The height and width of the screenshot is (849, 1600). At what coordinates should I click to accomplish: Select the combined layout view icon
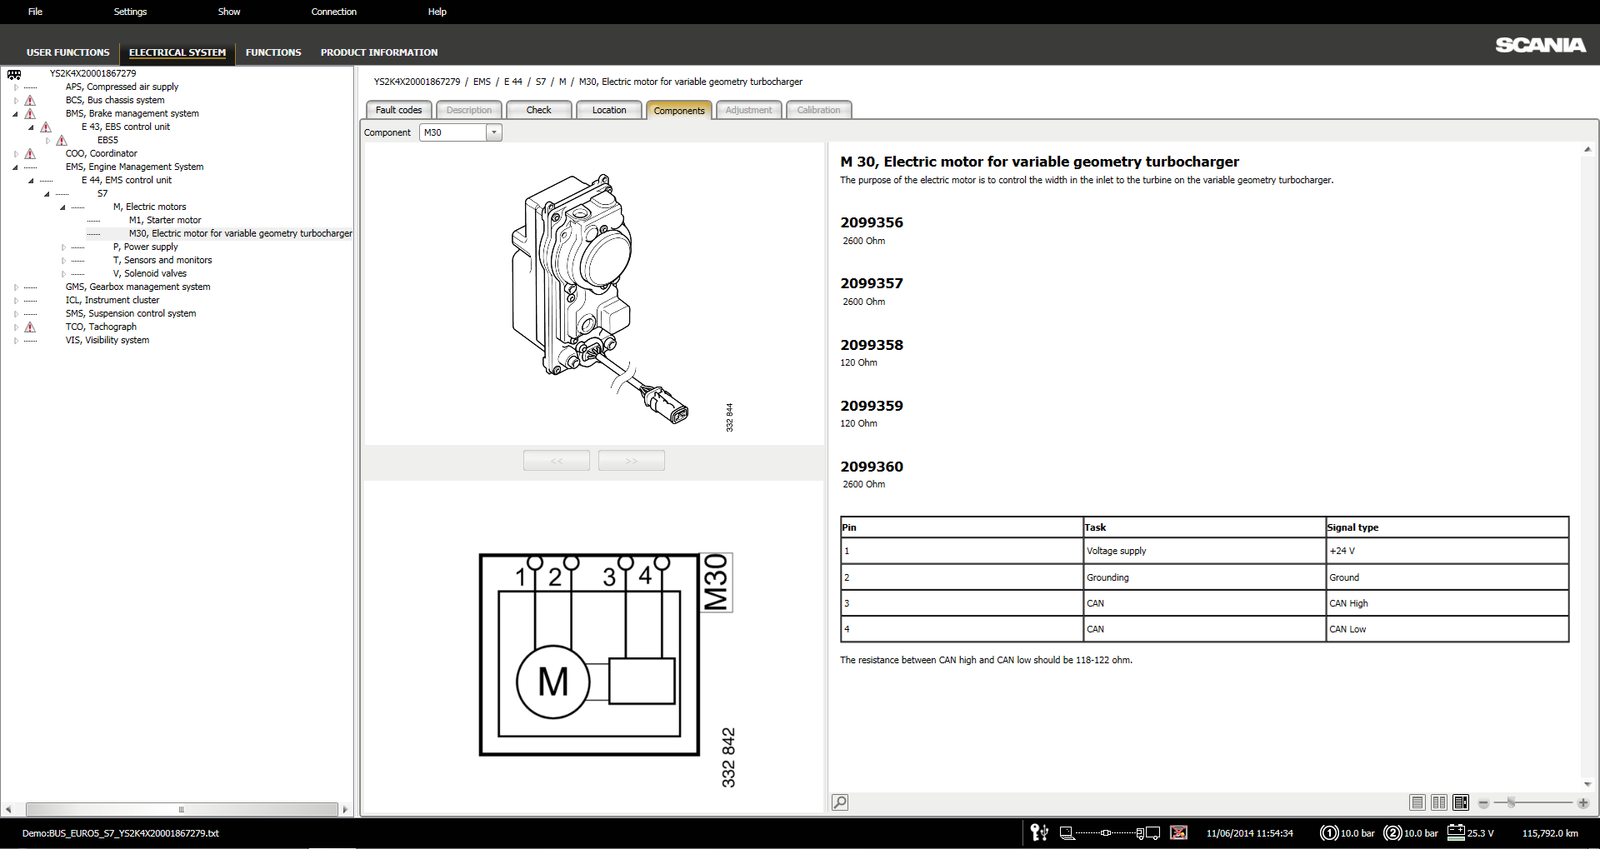pos(1461,802)
